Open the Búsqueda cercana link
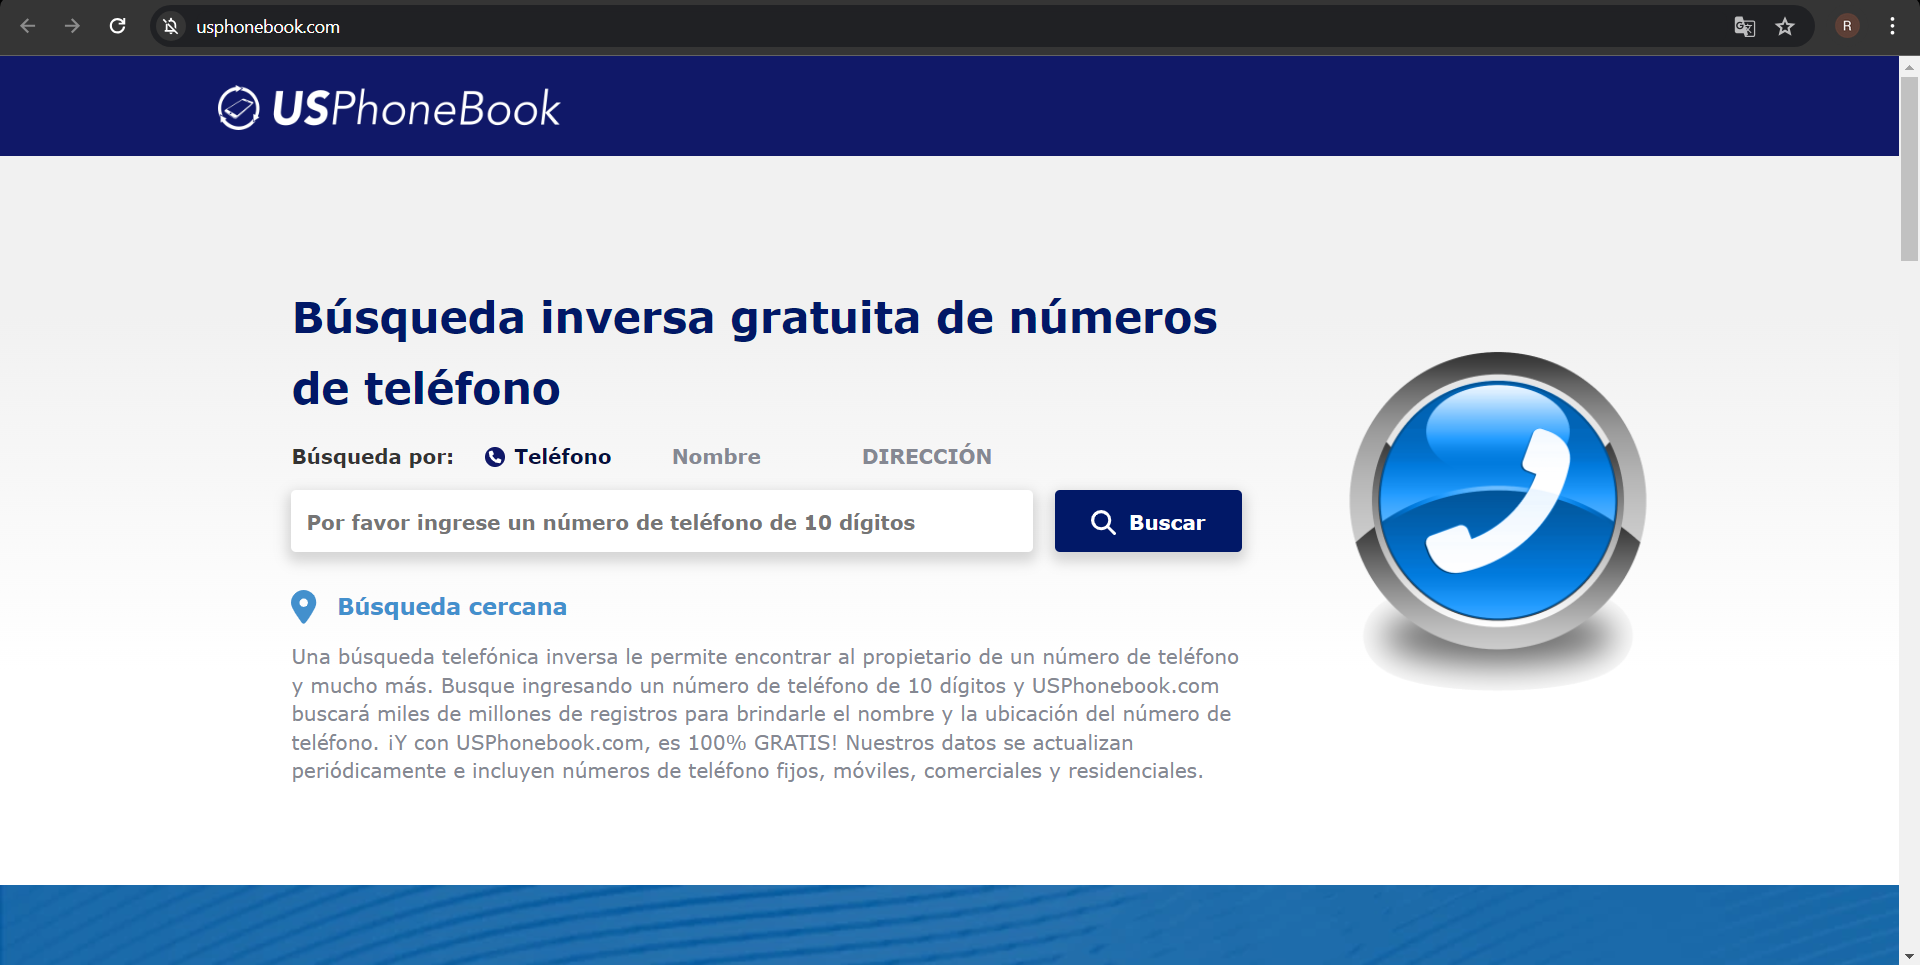Image resolution: width=1920 pixels, height=965 pixels. tap(451, 606)
